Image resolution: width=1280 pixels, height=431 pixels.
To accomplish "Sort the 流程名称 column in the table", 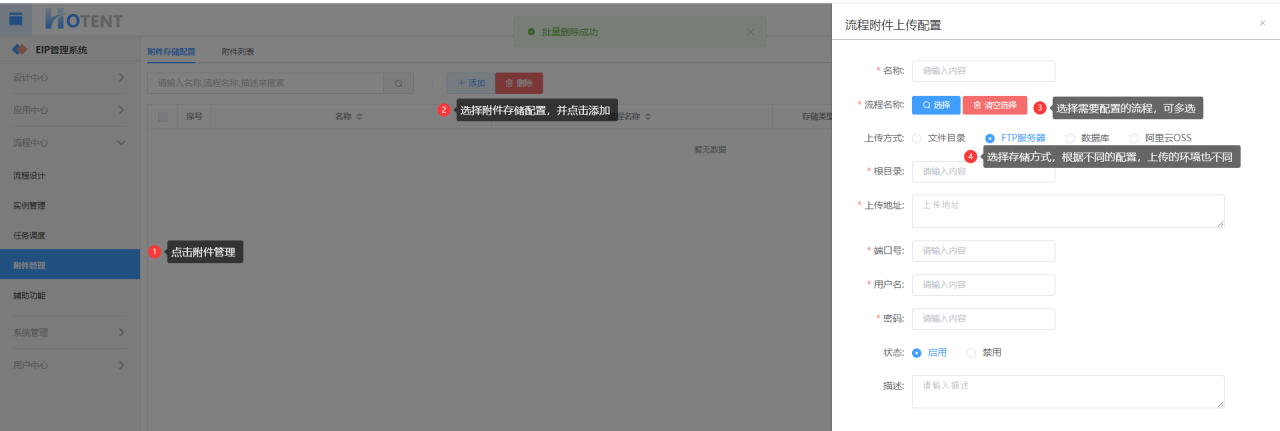I will coord(649,117).
